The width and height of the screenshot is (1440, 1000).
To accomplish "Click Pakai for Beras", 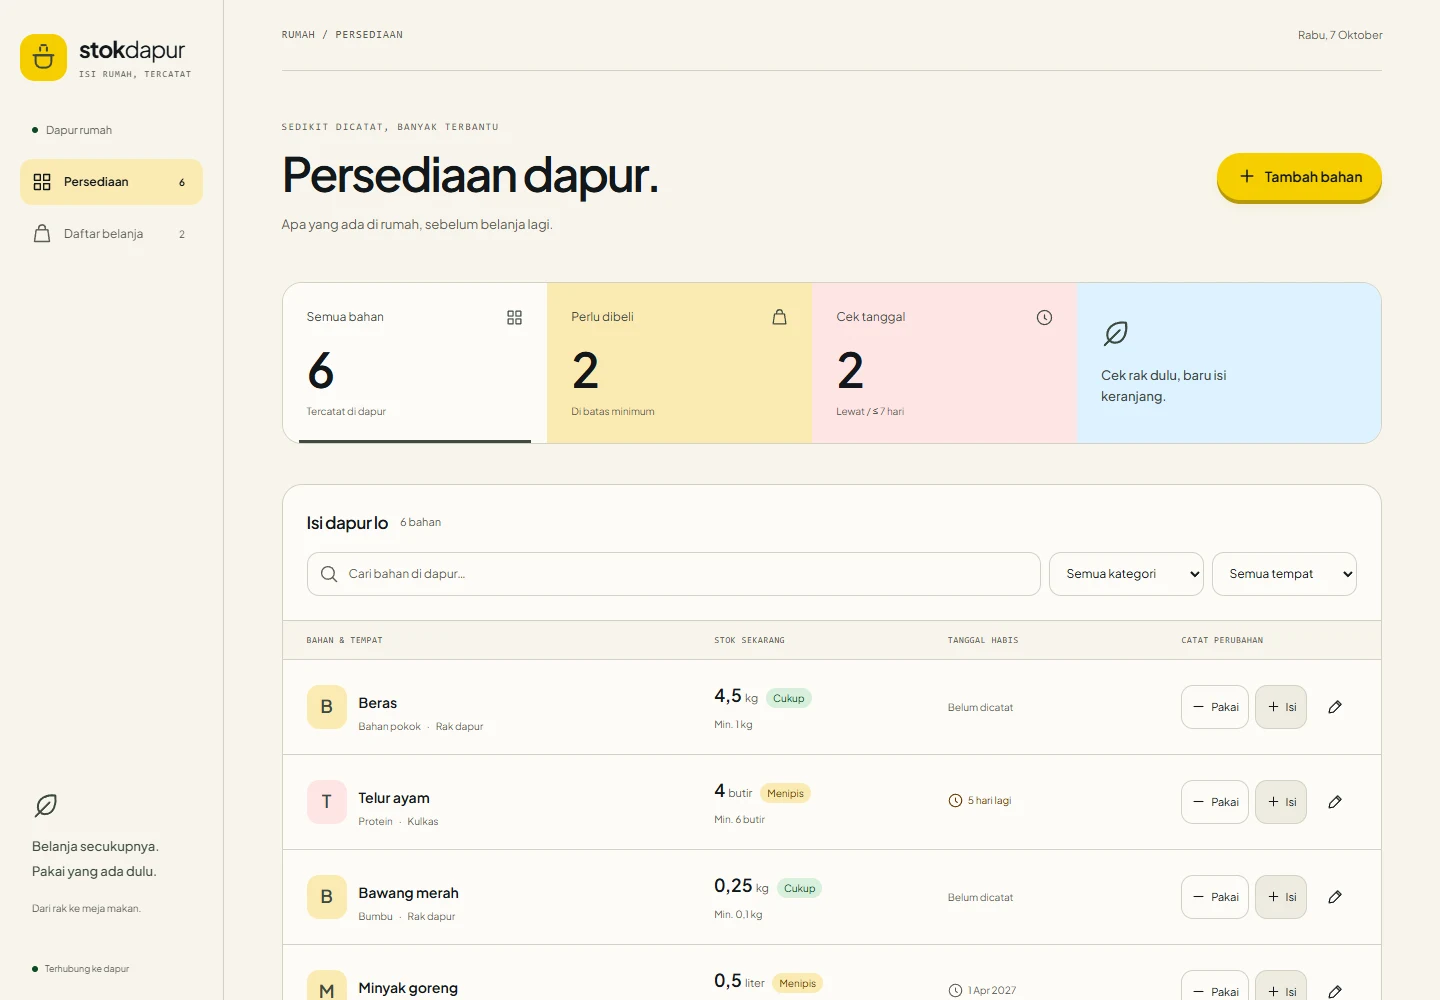I will tap(1215, 707).
